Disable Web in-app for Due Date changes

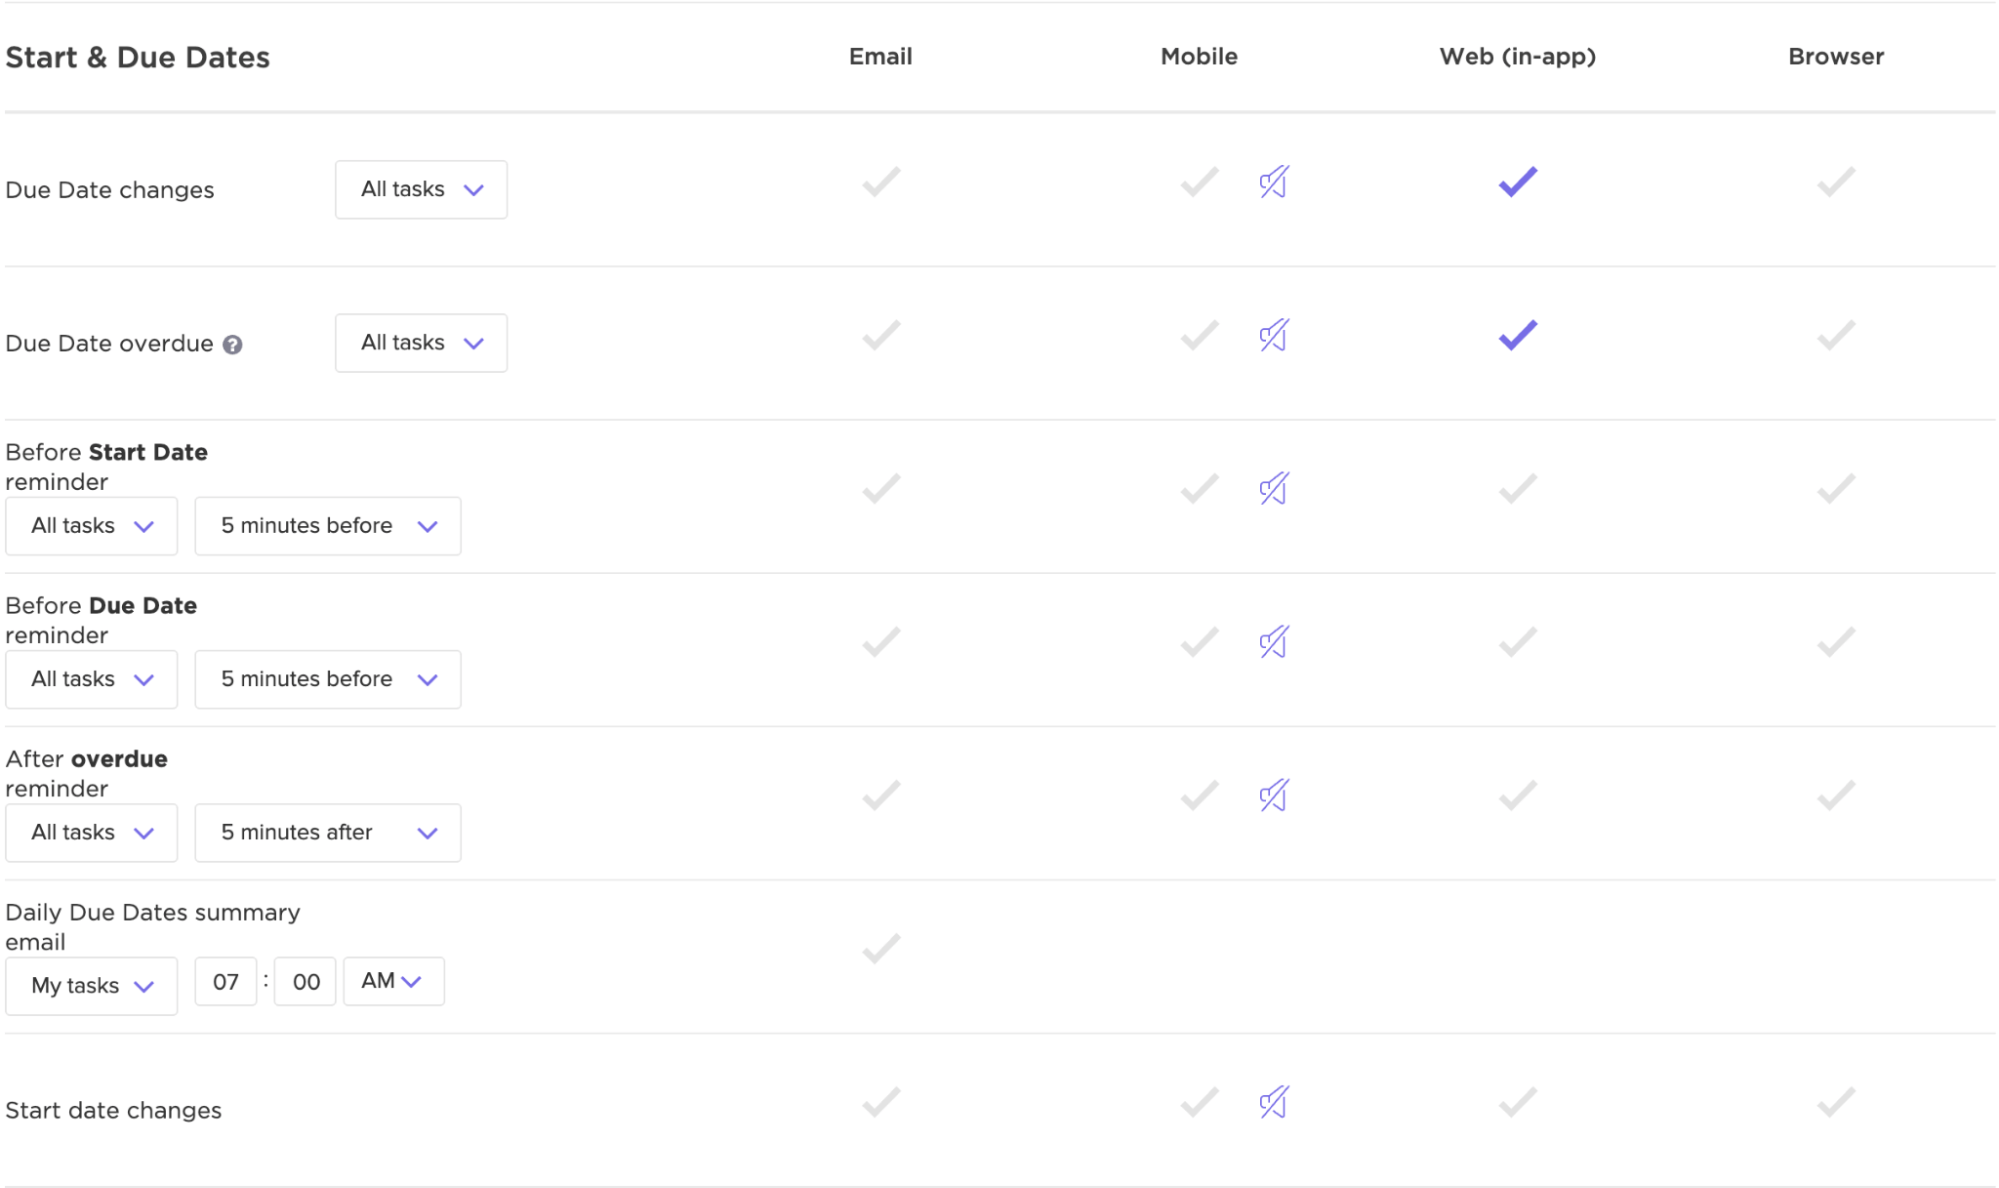[1517, 182]
